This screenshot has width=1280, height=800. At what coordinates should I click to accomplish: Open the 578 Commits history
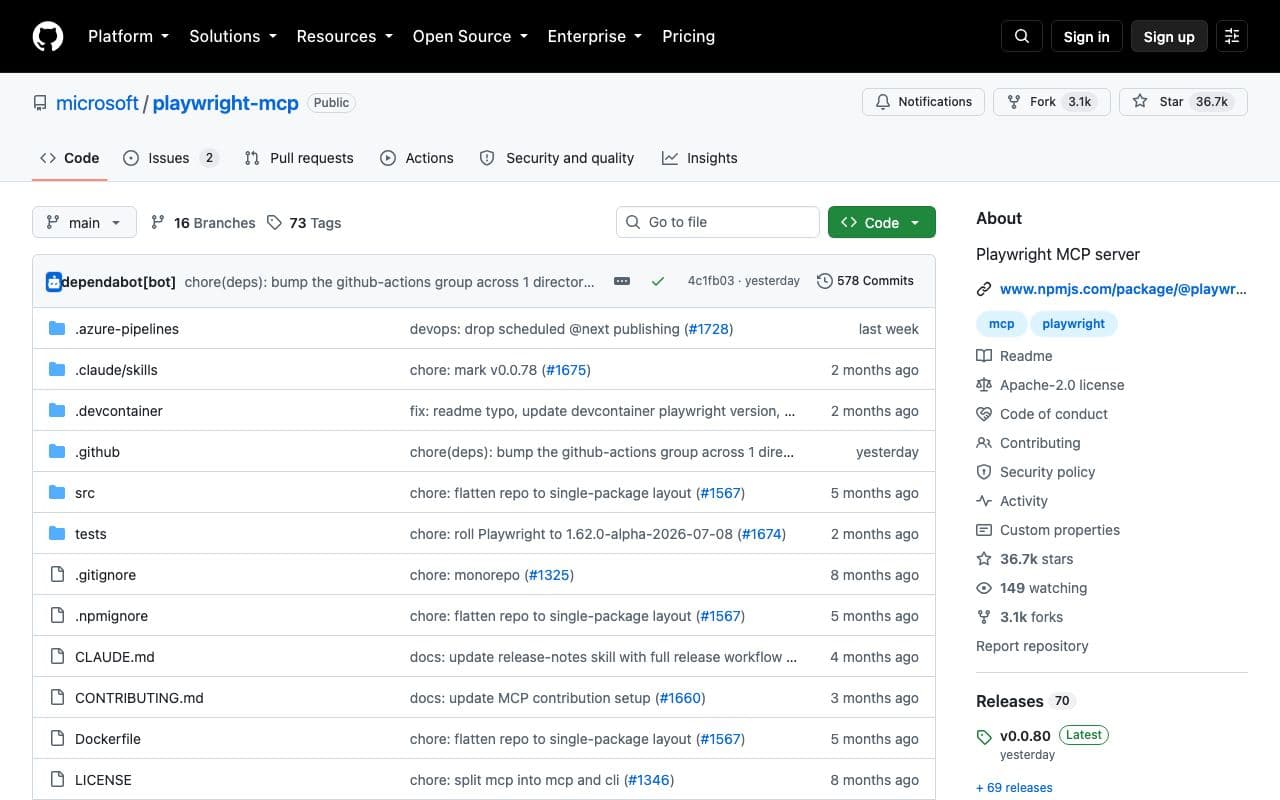[x=865, y=281]
